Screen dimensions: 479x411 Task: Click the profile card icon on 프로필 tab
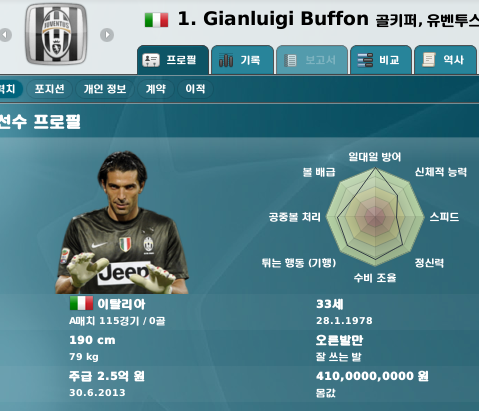(151, 60)
